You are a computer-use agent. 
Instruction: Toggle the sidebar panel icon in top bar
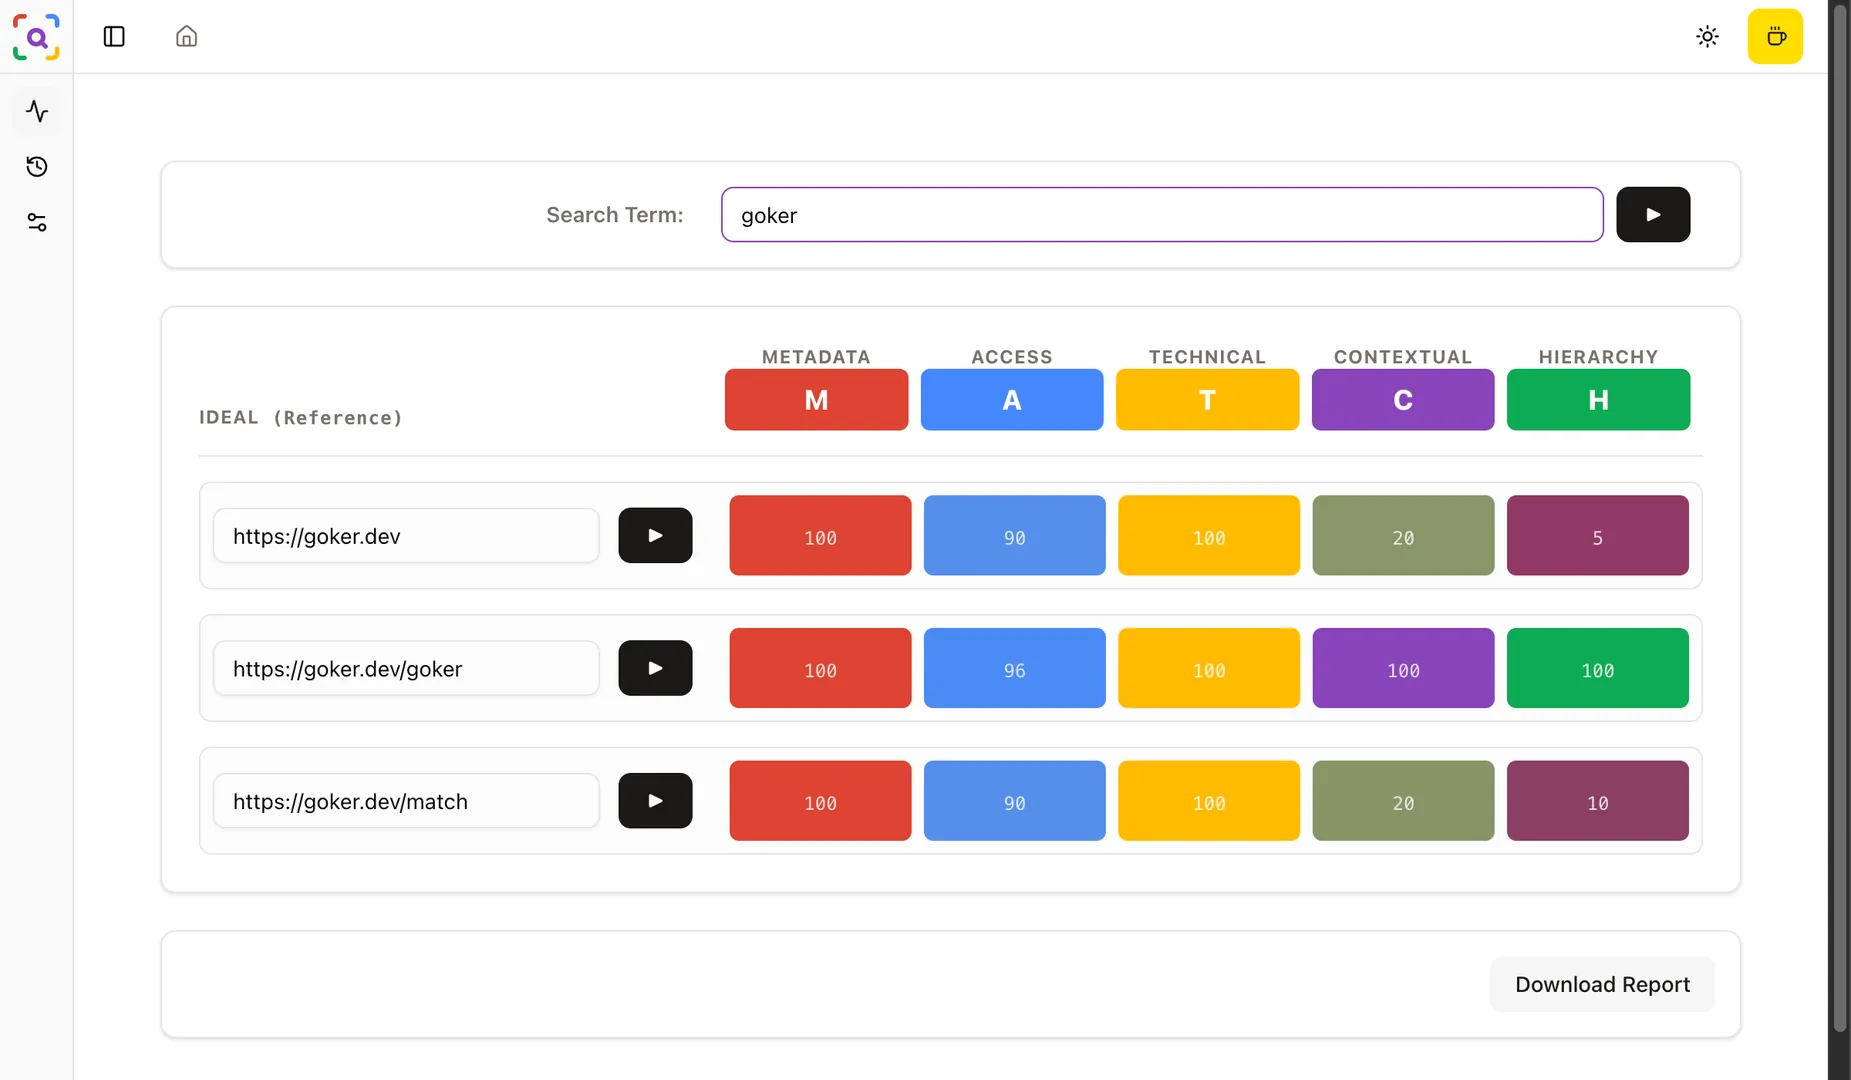[113, 36]
